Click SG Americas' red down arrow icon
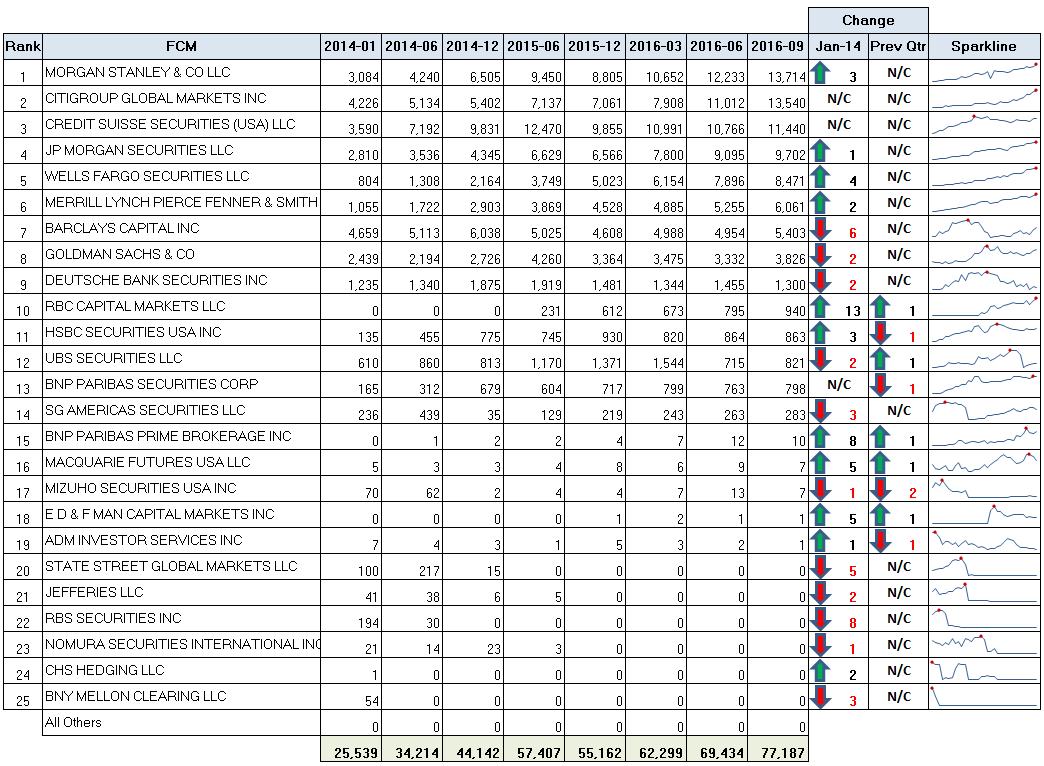The image size is (1044, 766). [820, 410]
